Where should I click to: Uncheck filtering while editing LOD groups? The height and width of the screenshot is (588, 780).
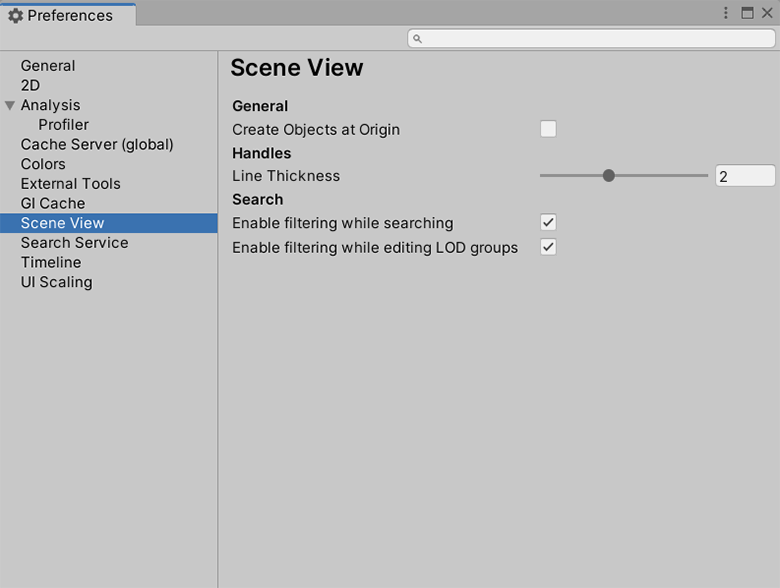(x=548, y=247)
